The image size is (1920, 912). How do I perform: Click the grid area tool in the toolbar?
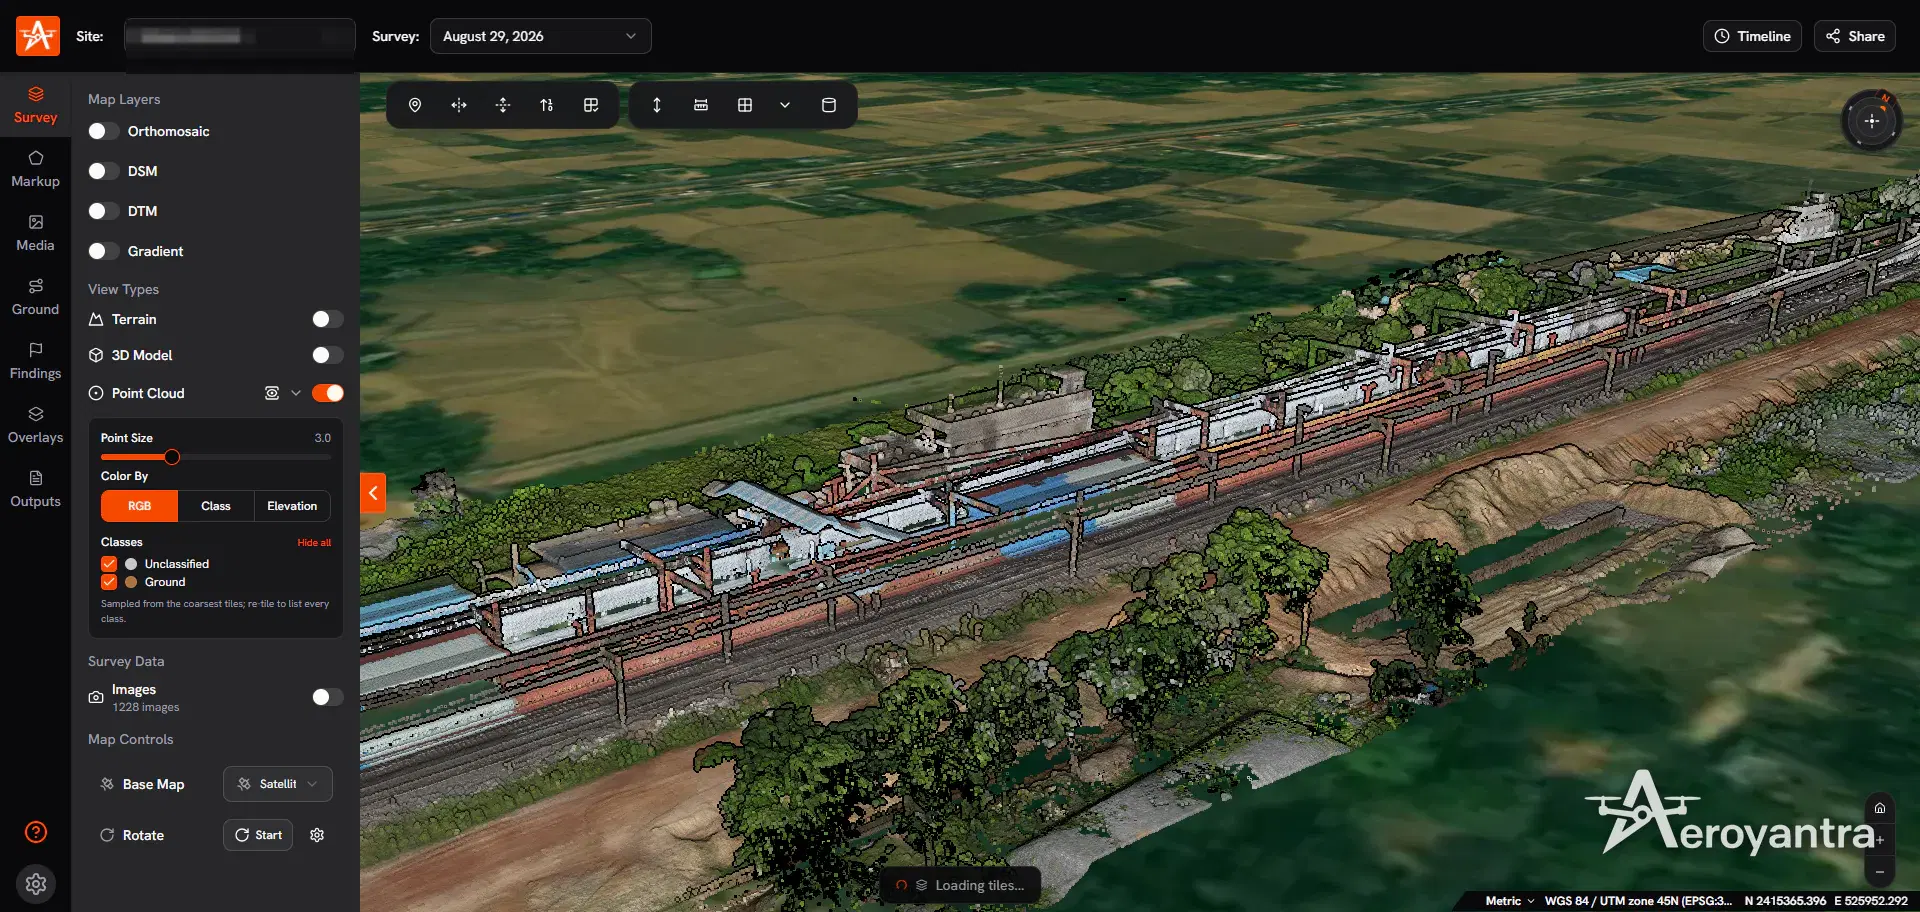pyautogui.click(x=745, y=105)
